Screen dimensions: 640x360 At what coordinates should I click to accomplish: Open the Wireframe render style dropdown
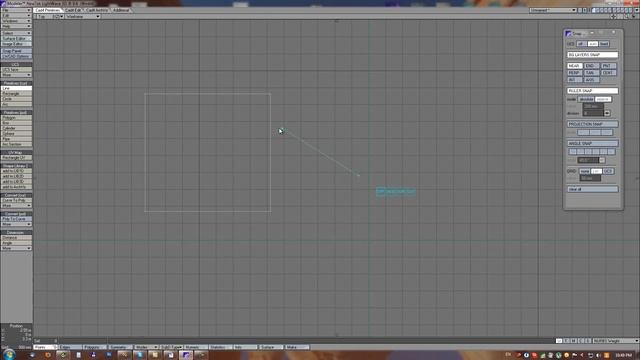pos(82,16)
